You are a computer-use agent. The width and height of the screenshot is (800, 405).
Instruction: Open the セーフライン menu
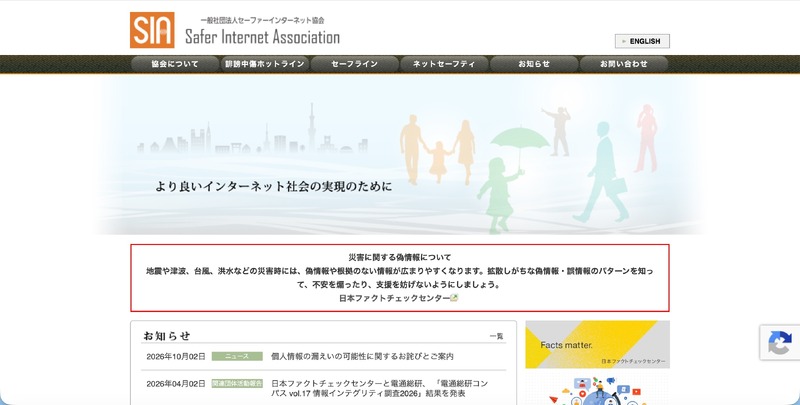click(355, 64)
